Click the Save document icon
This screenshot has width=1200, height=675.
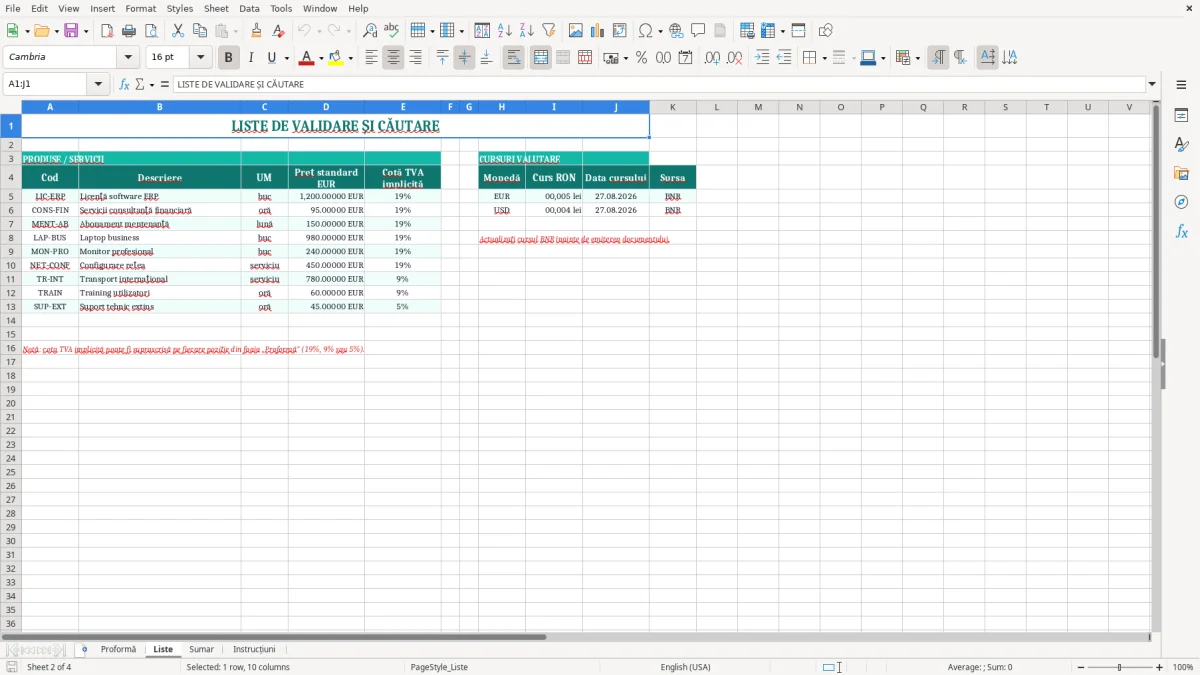pyautogui.click(x=71, y=31)
